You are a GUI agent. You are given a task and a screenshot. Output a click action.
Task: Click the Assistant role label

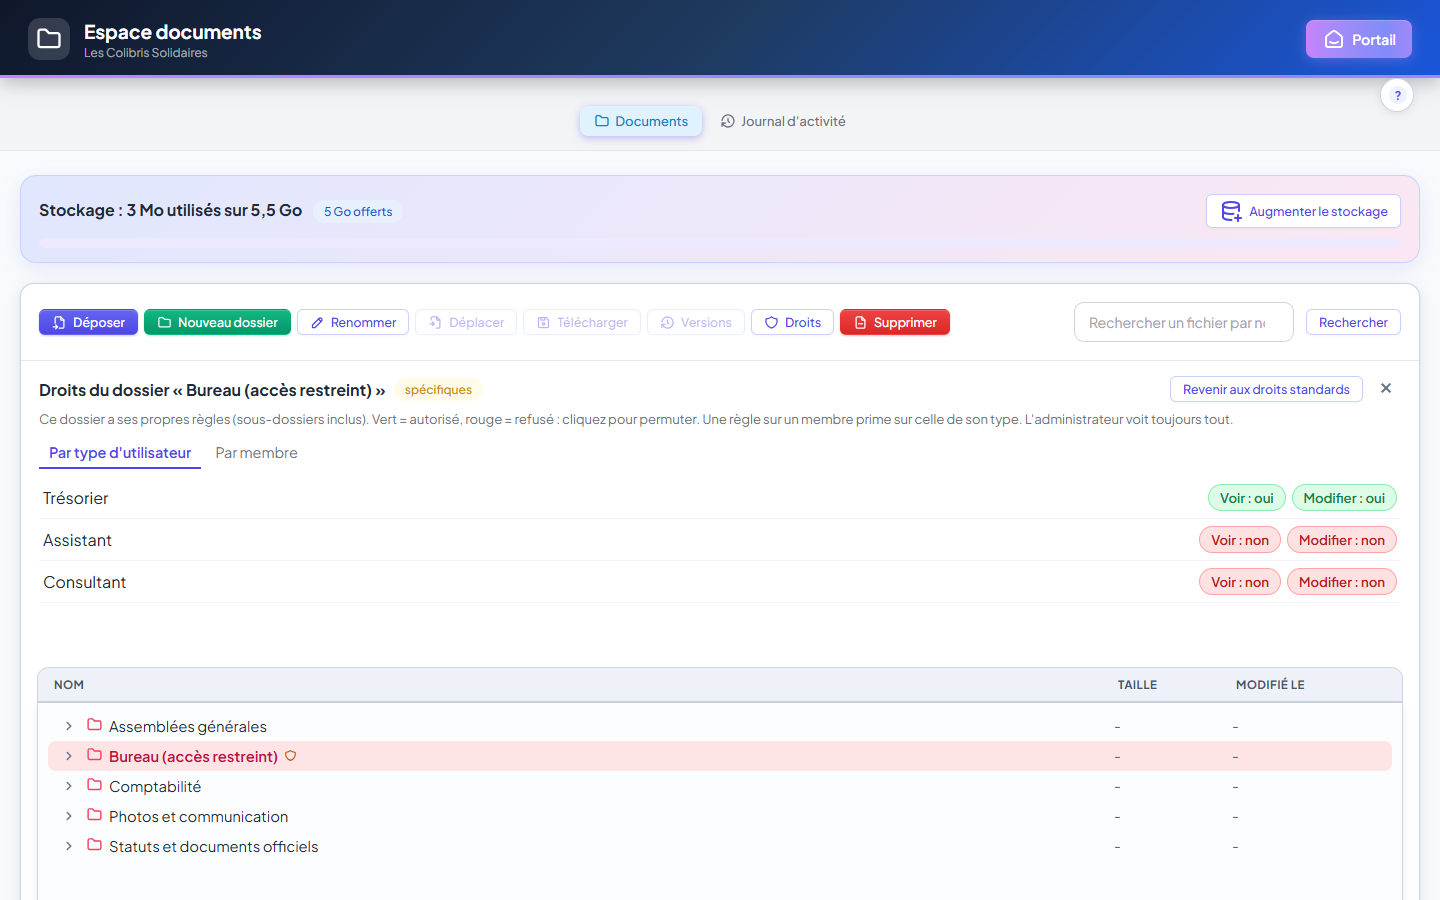pyautogui.click(x=77, y=540)
